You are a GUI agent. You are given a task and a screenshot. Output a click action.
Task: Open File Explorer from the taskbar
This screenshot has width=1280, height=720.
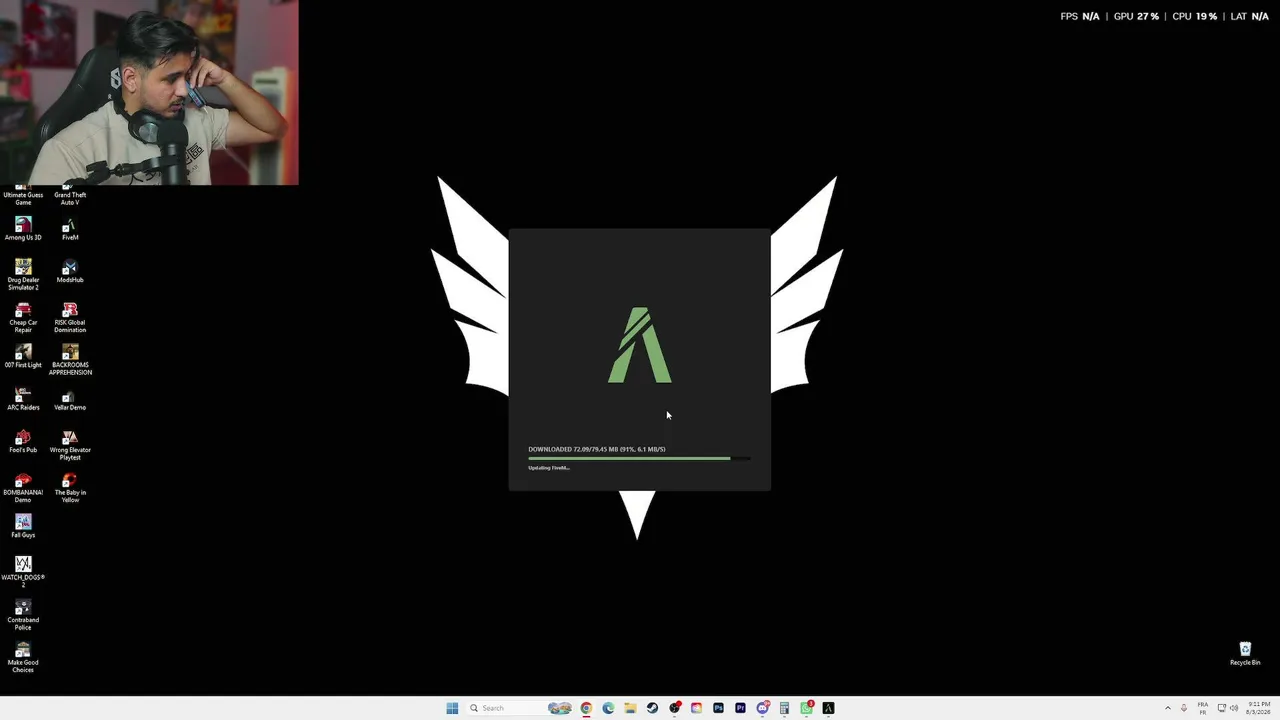point(630,708)
